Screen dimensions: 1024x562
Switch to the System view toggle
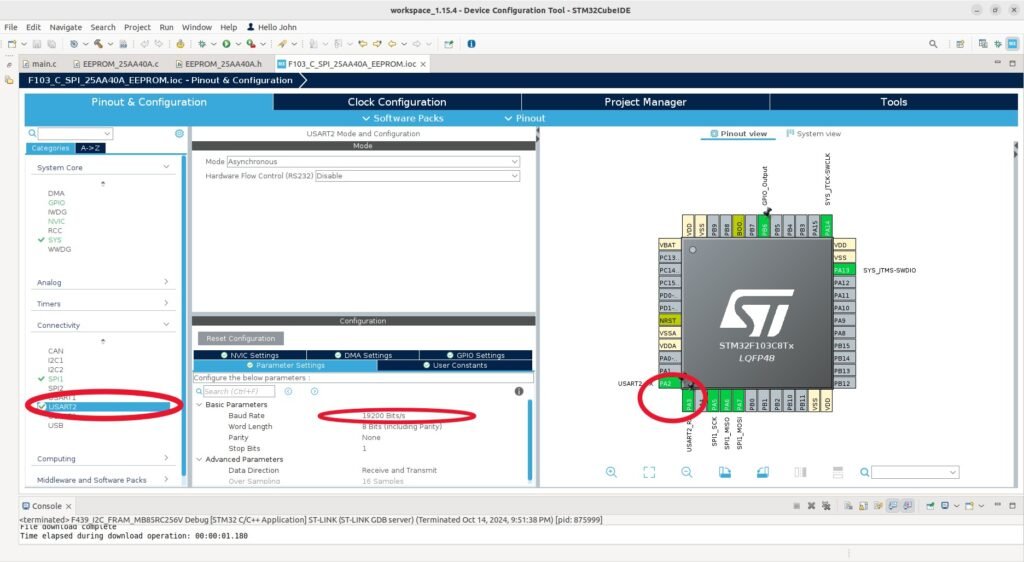[x=814, y=133]
